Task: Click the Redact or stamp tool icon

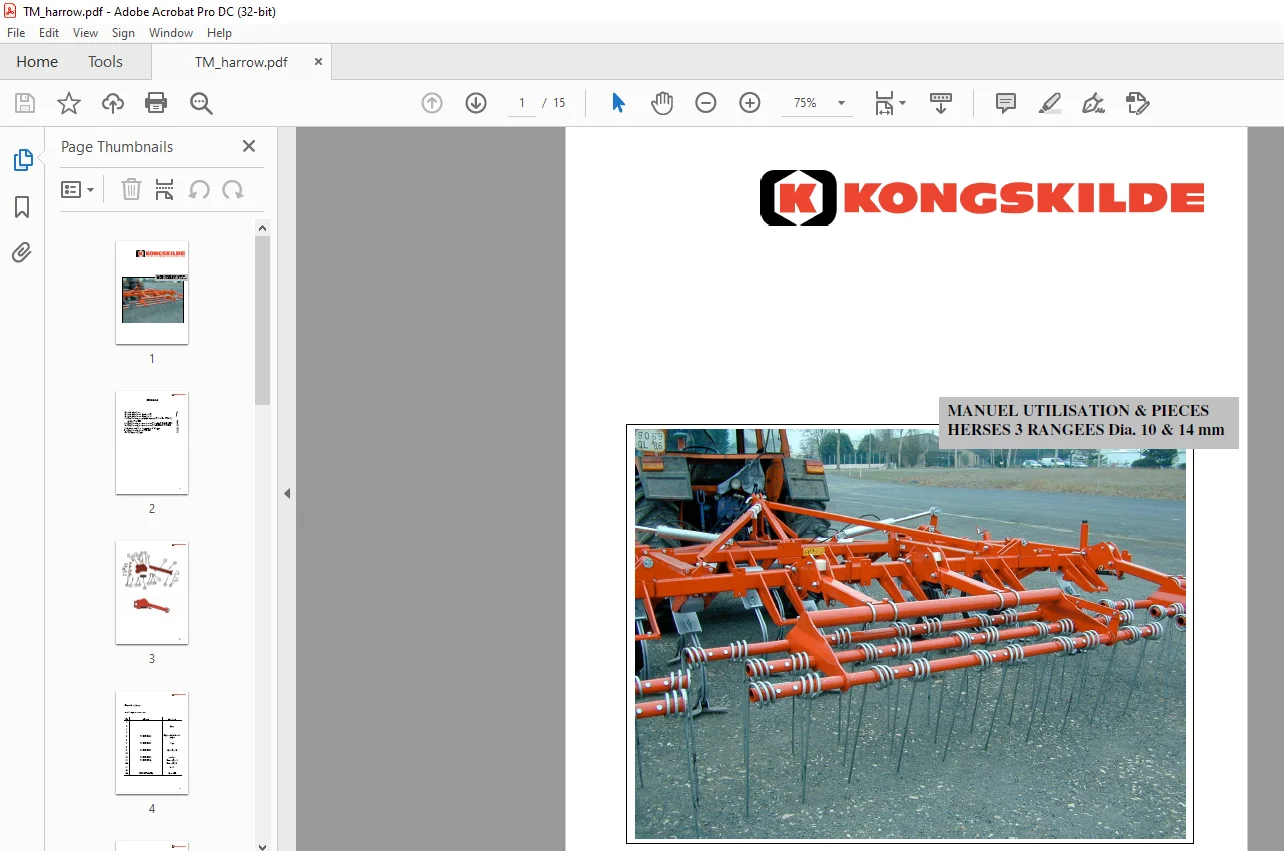Action: point(1138,103)
